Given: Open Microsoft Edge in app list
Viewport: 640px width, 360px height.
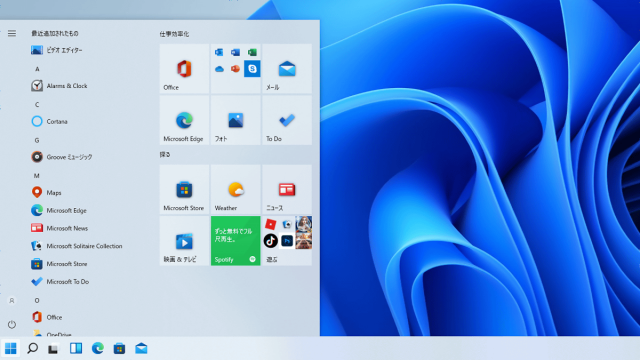Looking at the screenshot, I should click(x=59, y=210).
